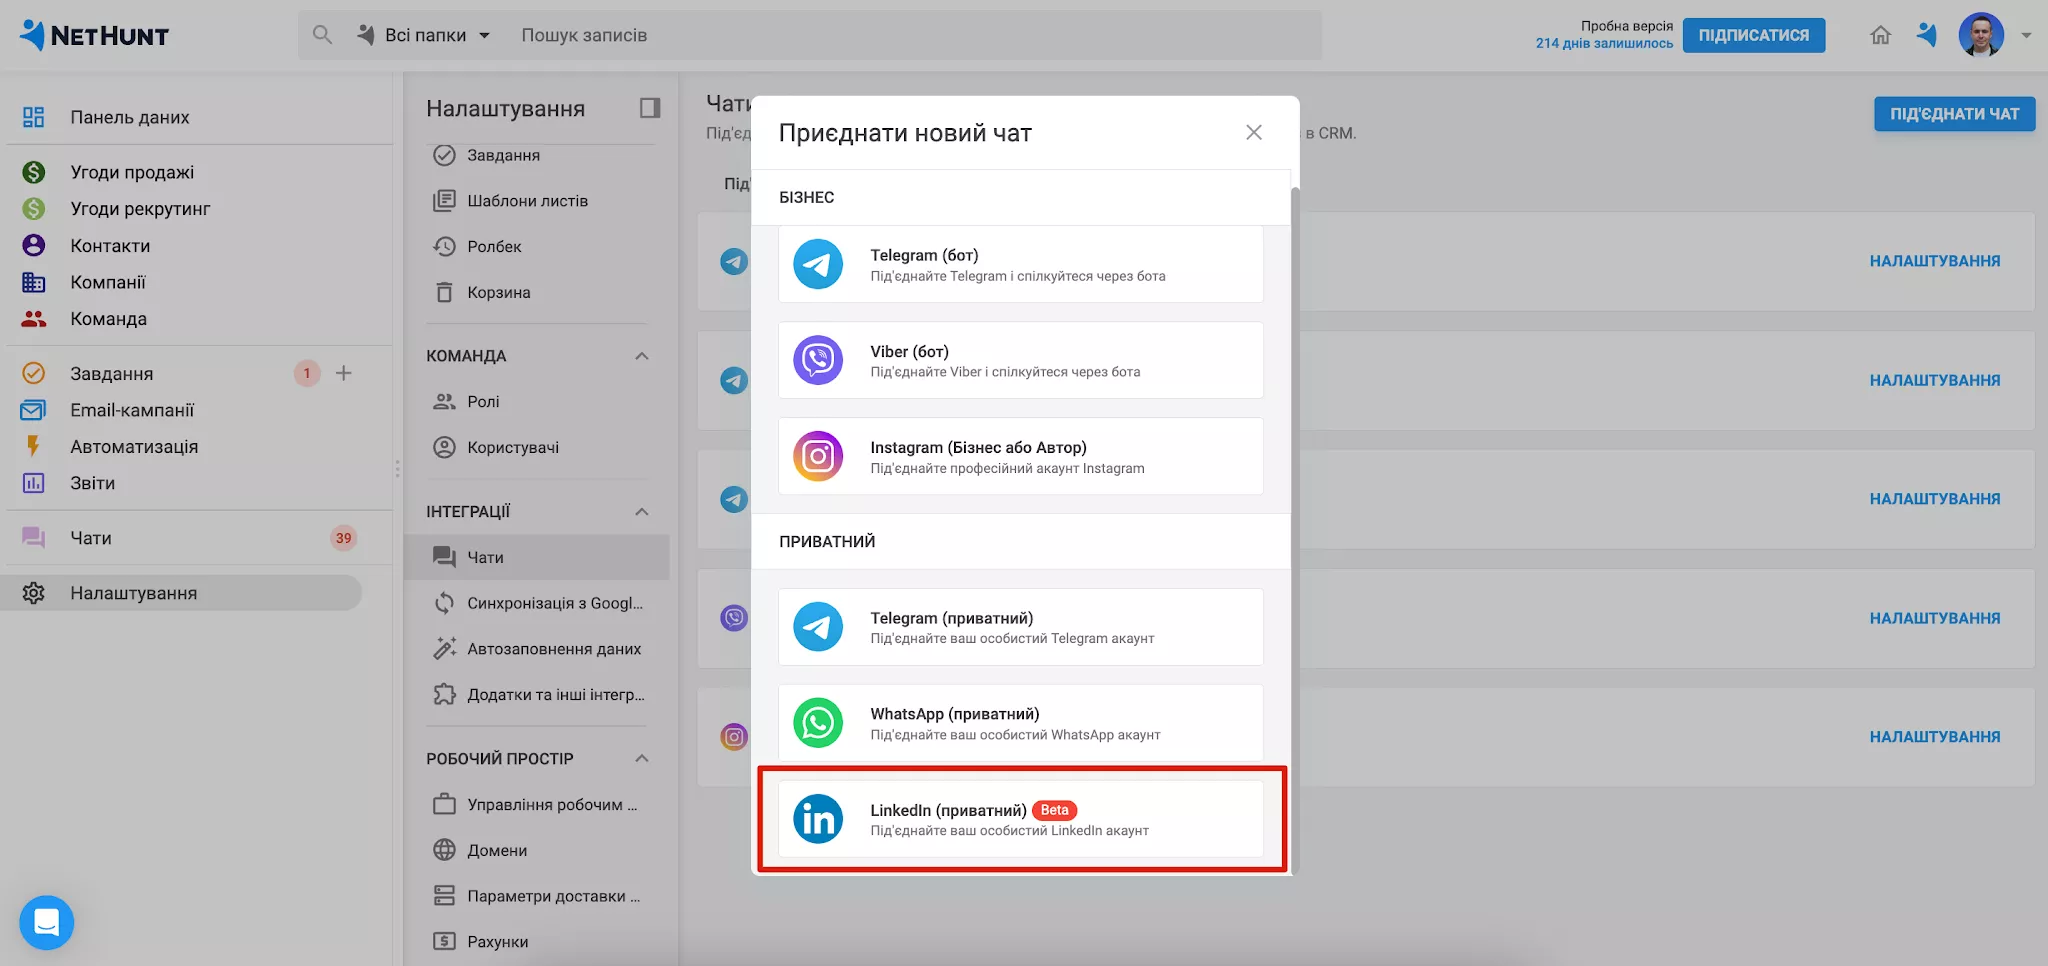Collapse the РОБОЧИЙ ПРОСТІР section
The image size is (2048, 966).
point(642,759)
